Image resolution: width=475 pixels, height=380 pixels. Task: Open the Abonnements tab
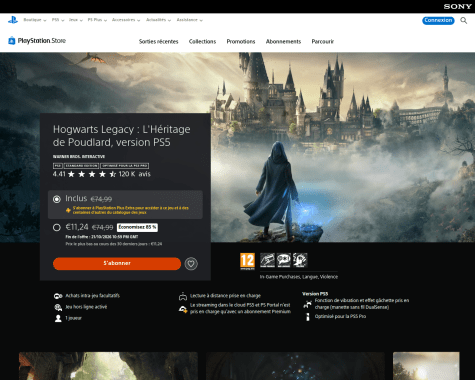[x=283, y=42]
